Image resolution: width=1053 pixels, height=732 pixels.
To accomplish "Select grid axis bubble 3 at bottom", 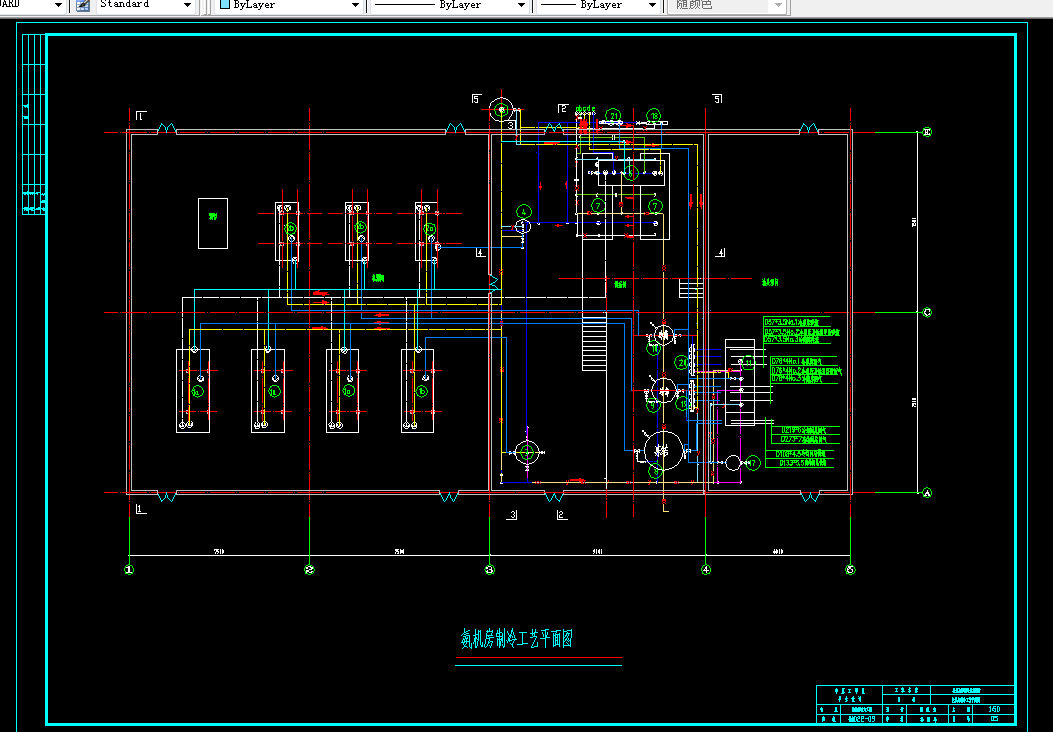I will (x=490, y=569).
